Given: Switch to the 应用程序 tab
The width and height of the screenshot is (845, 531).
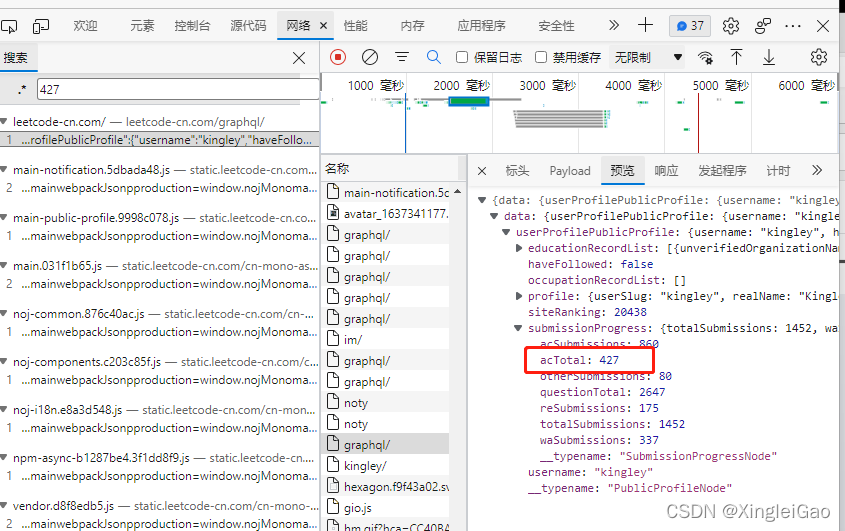Looking at the screenshot, I should [481, 26].
